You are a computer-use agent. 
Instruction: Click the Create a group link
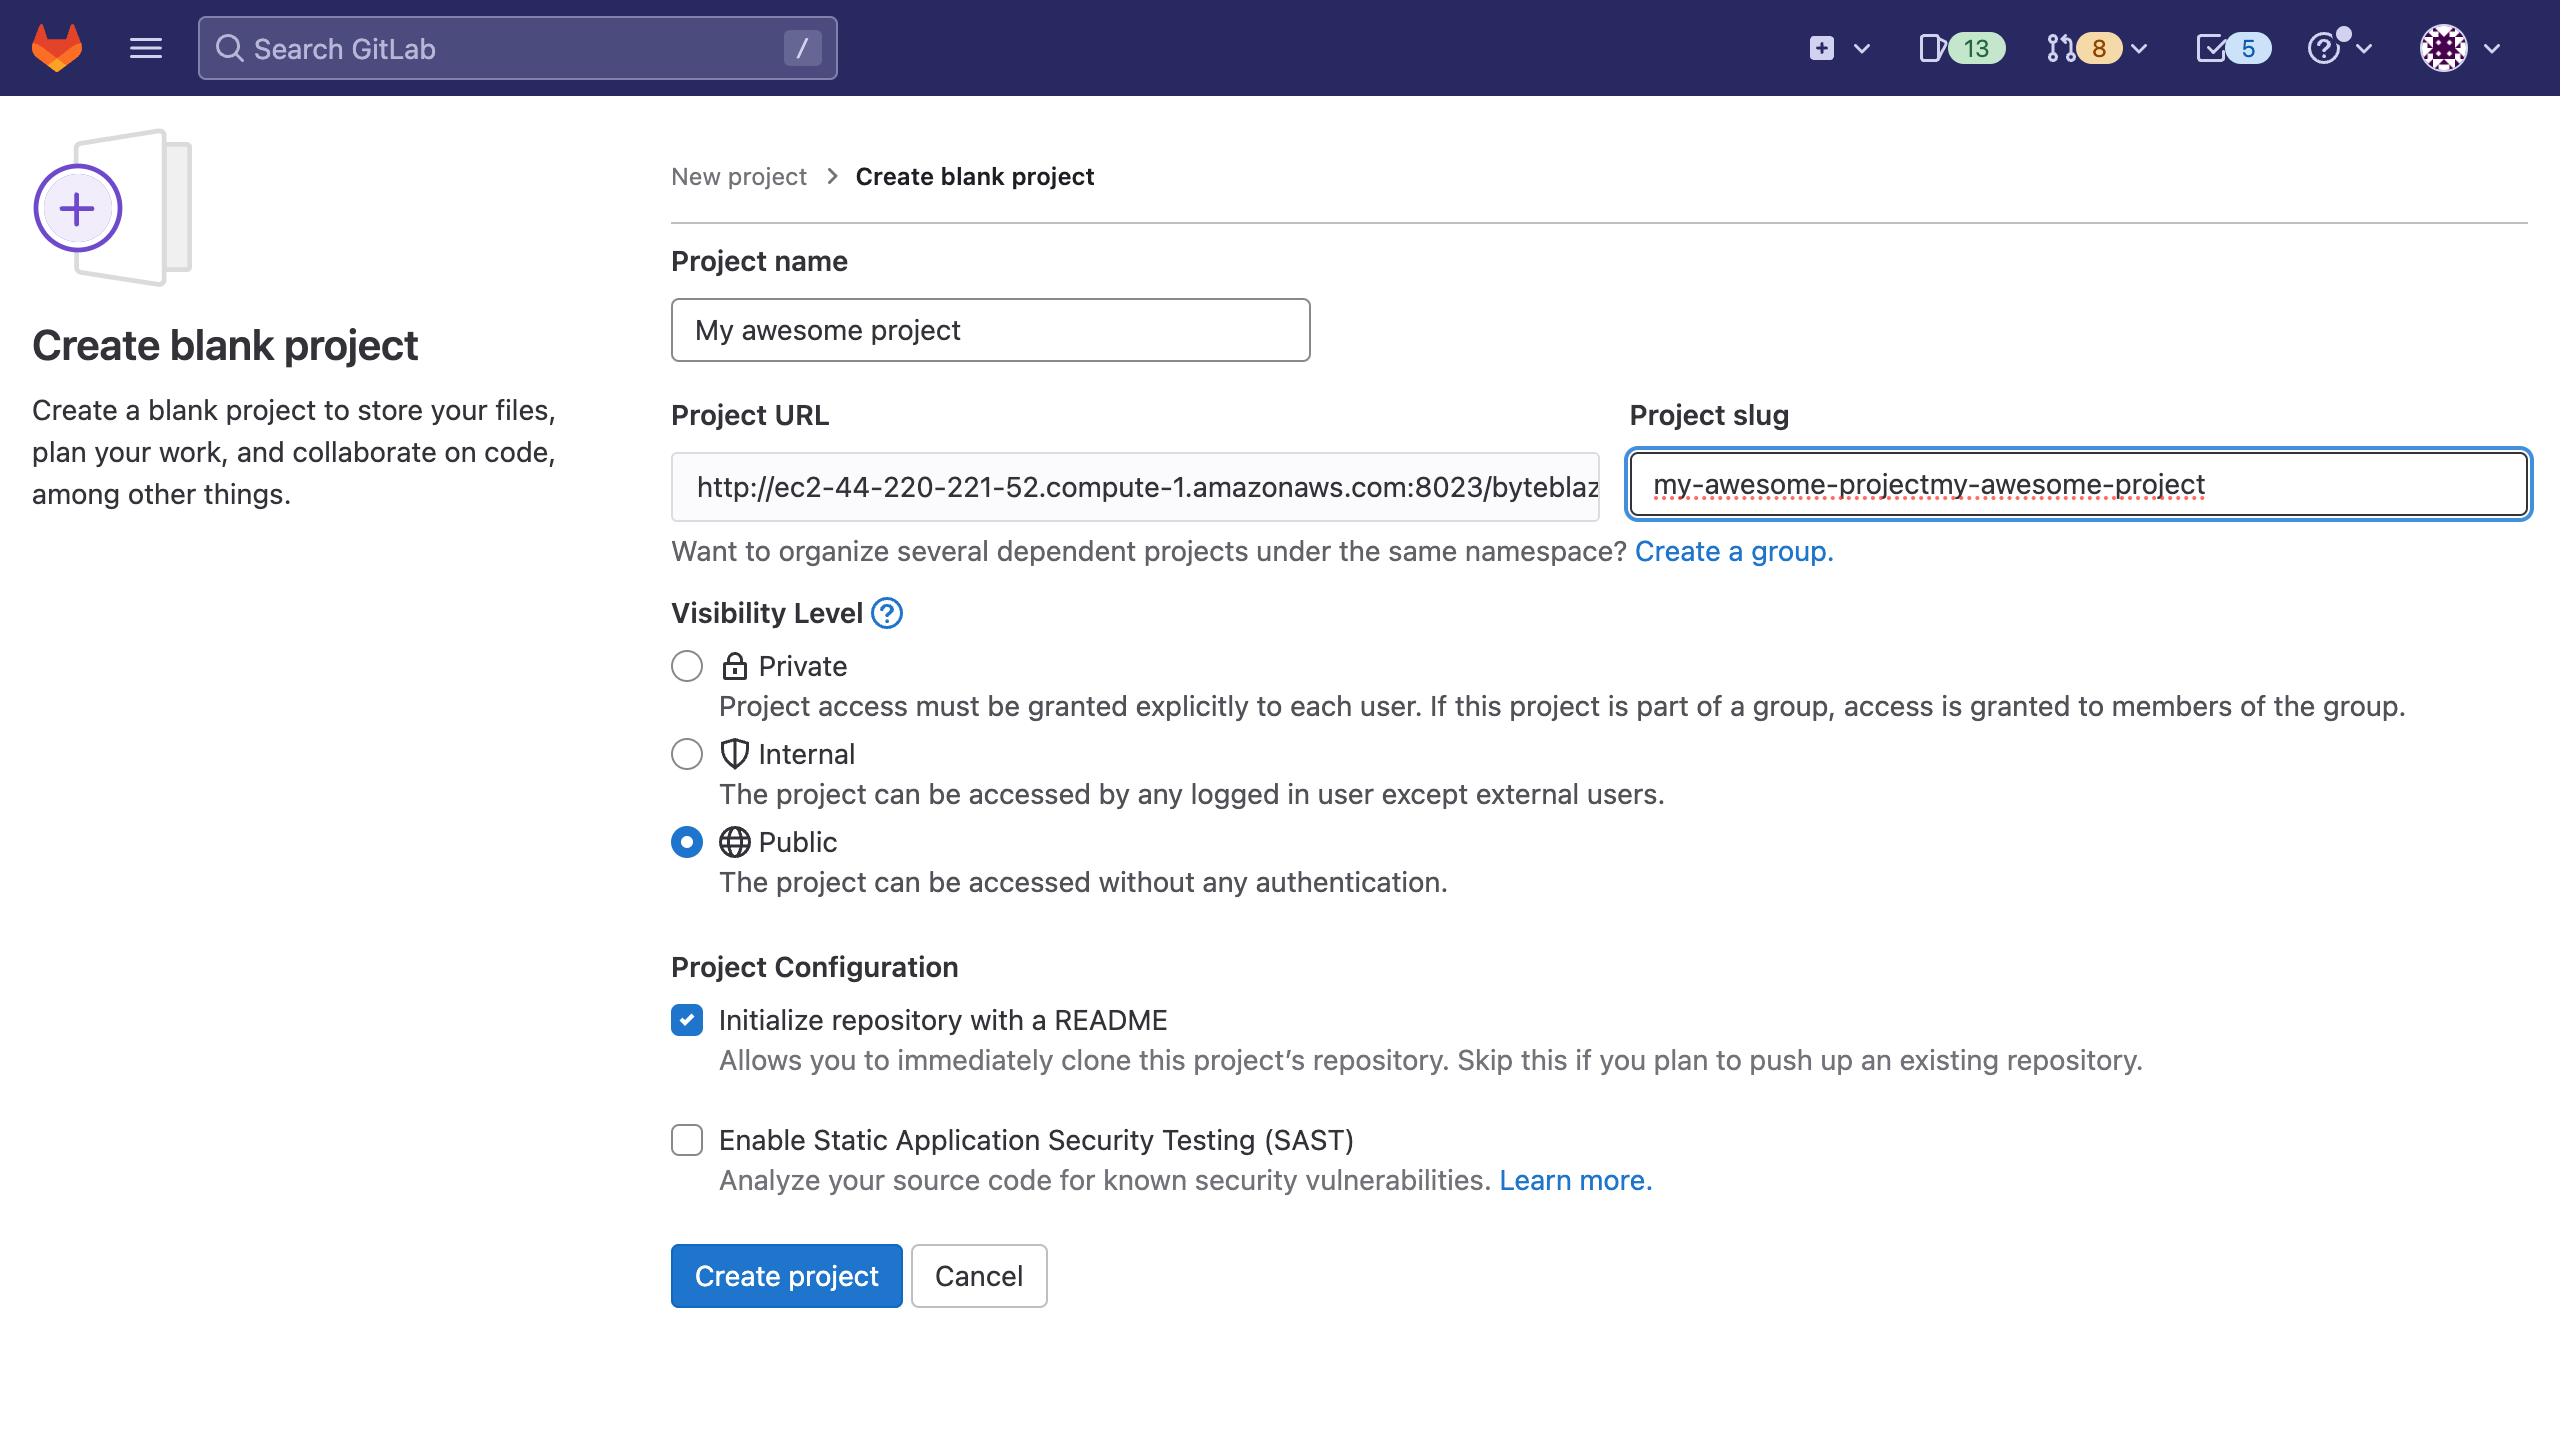click(1733, 552)
